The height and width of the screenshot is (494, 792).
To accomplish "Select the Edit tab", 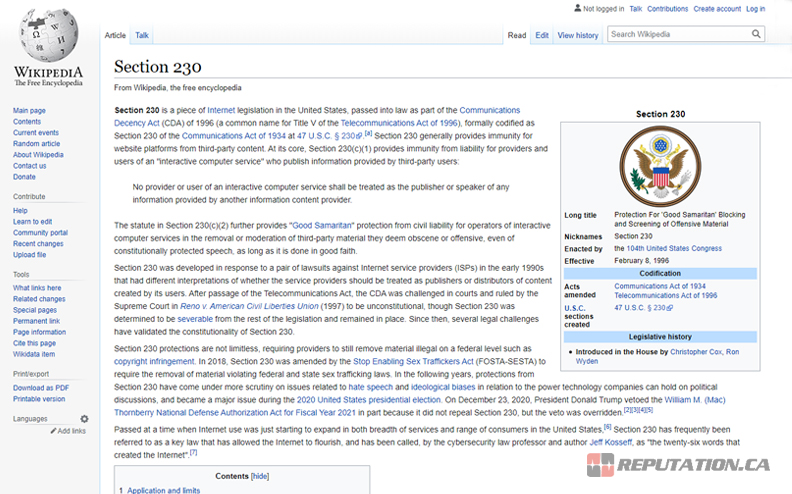I will point(541,35).
